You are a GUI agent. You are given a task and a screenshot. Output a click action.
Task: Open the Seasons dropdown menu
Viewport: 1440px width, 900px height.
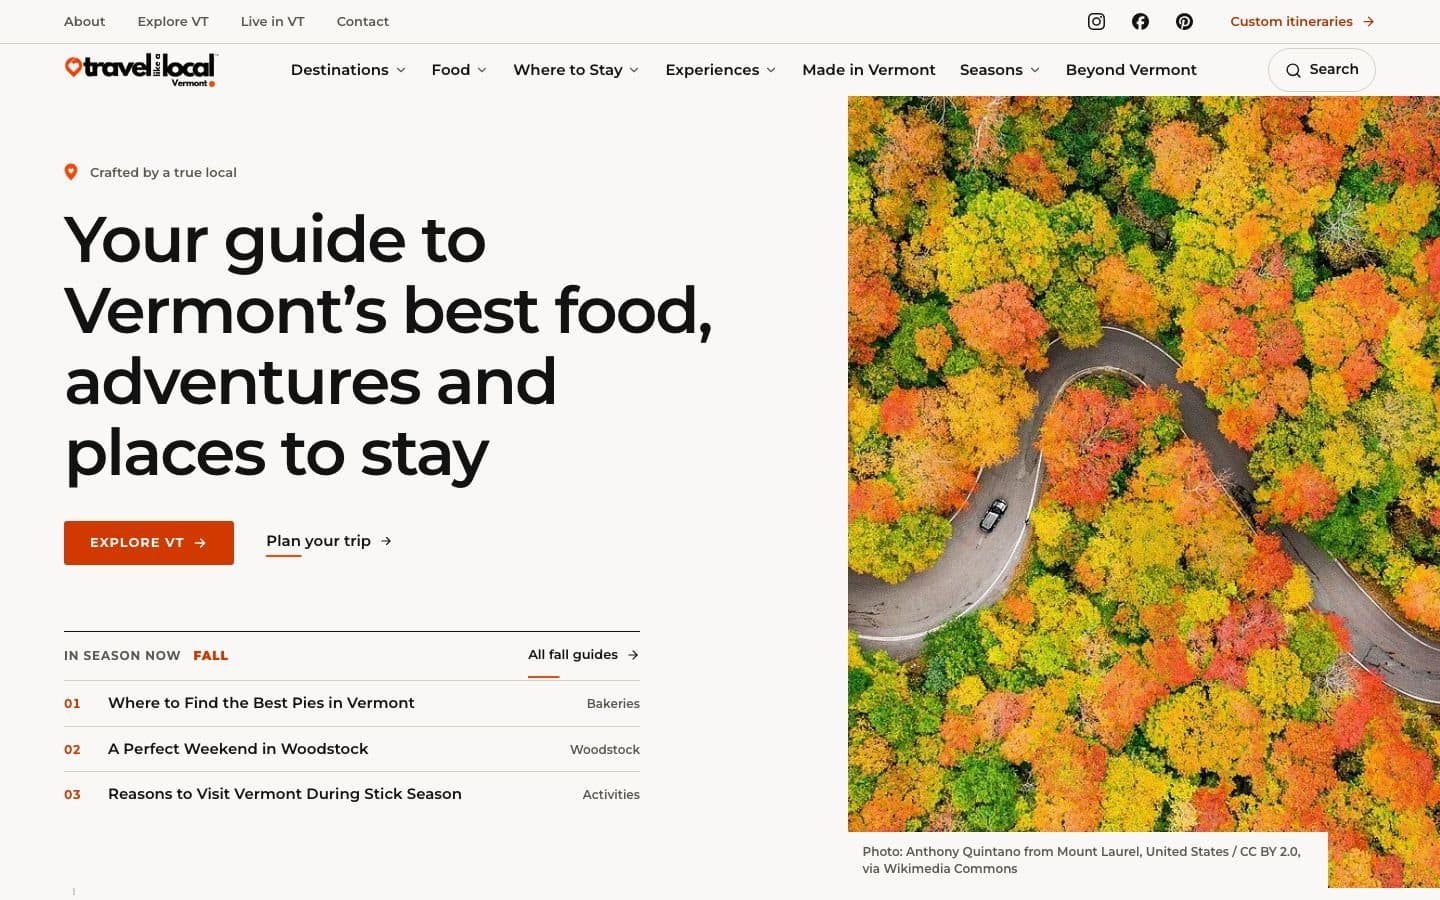[x=1000, y=70]
